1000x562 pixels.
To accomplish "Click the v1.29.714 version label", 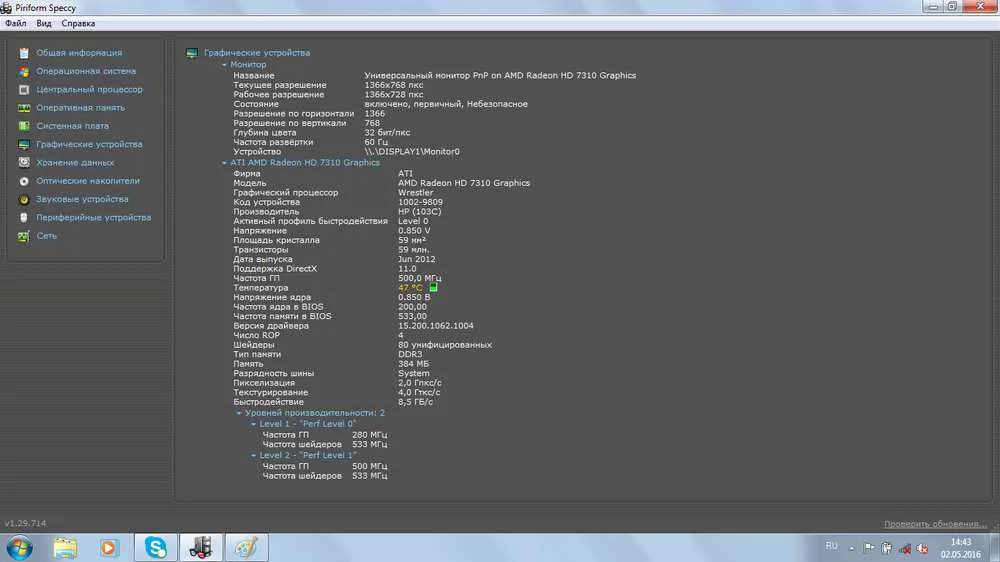I will [x=26, y=524].
